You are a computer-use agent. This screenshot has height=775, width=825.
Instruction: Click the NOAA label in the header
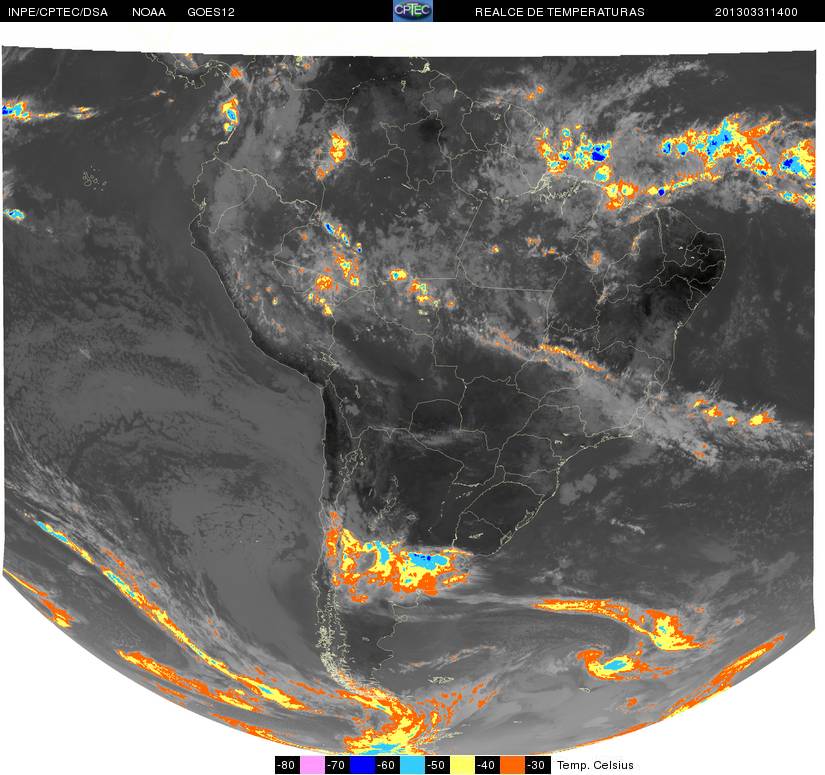click(x=149, y=12)
